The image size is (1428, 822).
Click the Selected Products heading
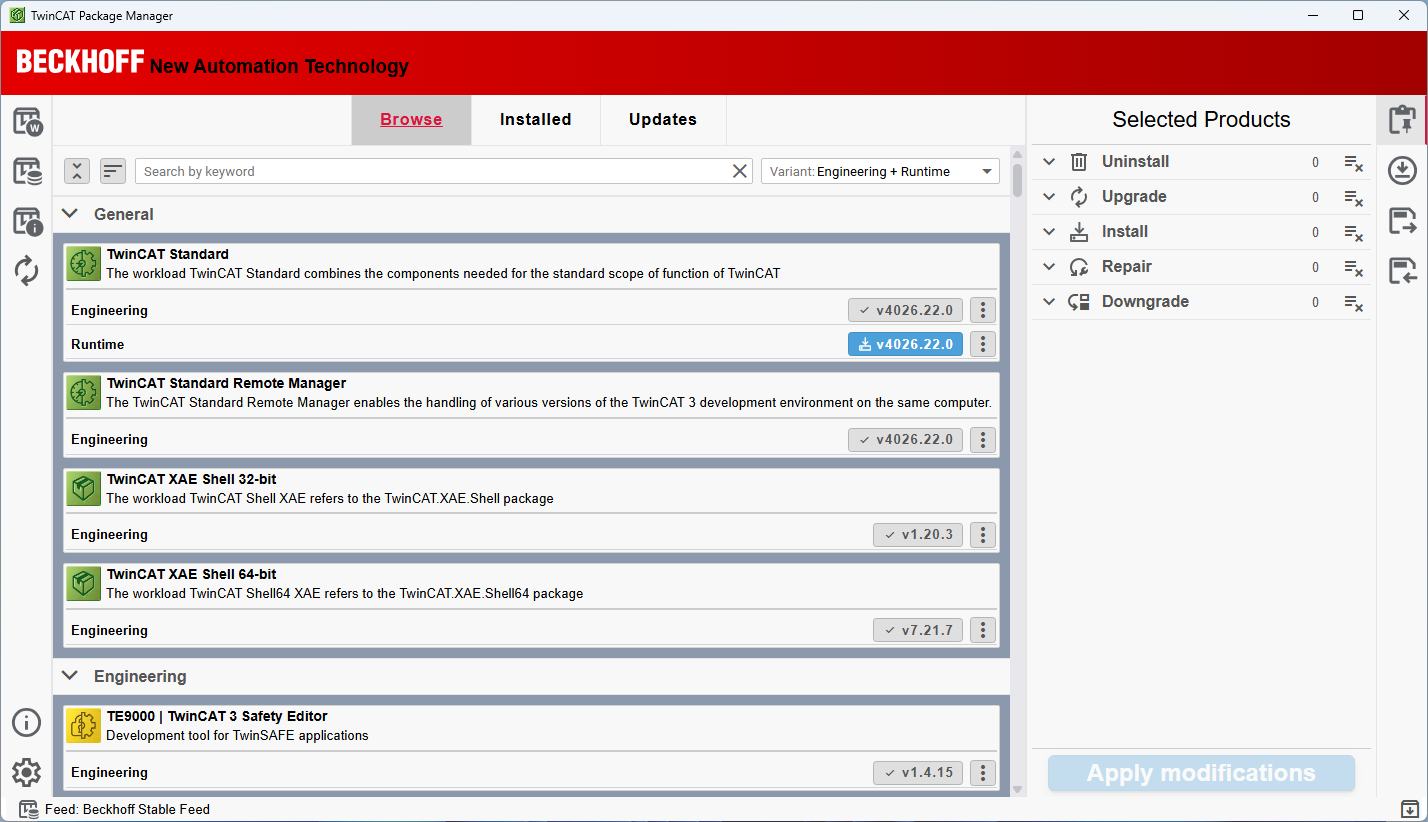coord(1201,120)
